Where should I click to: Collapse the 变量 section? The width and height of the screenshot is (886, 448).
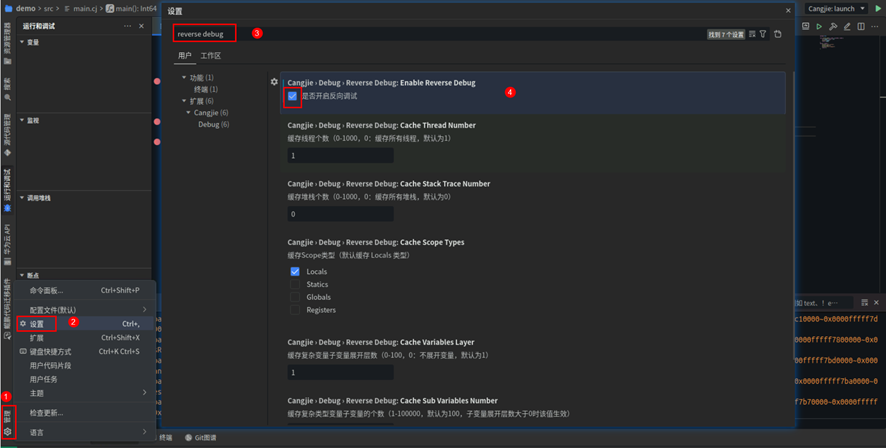[x=22, y=42]
